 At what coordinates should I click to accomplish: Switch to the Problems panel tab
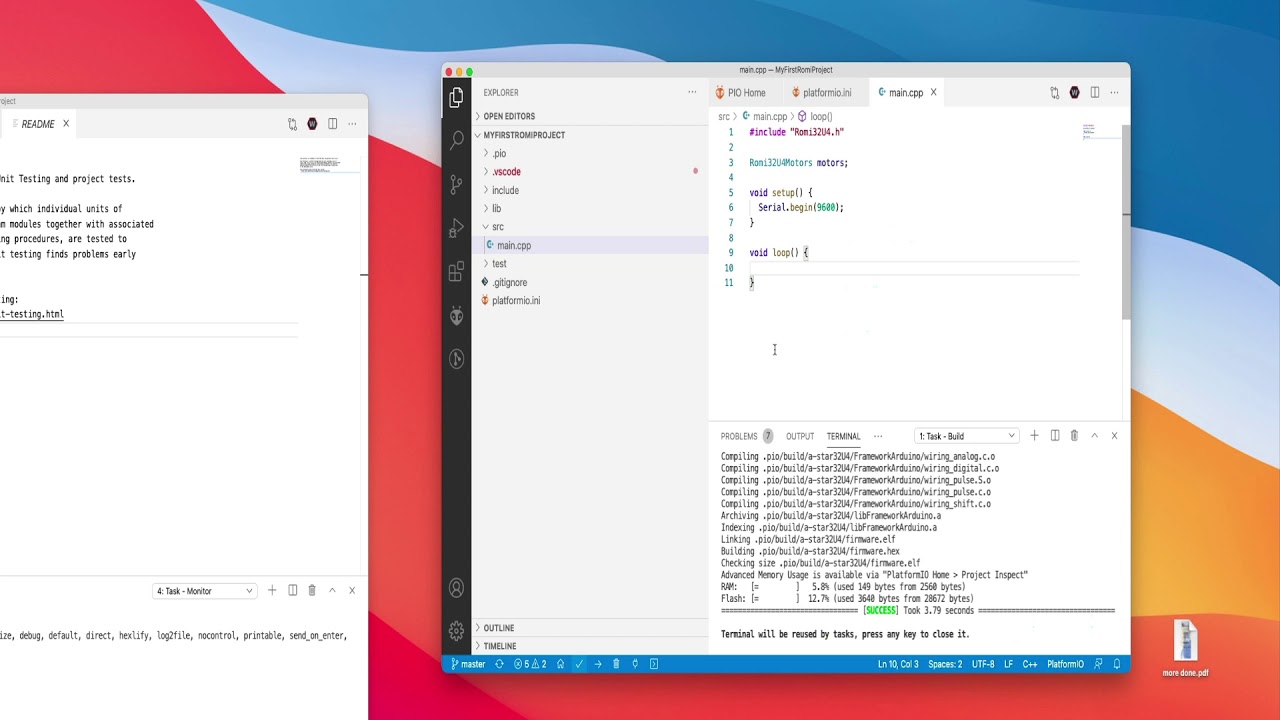point(746,436)
